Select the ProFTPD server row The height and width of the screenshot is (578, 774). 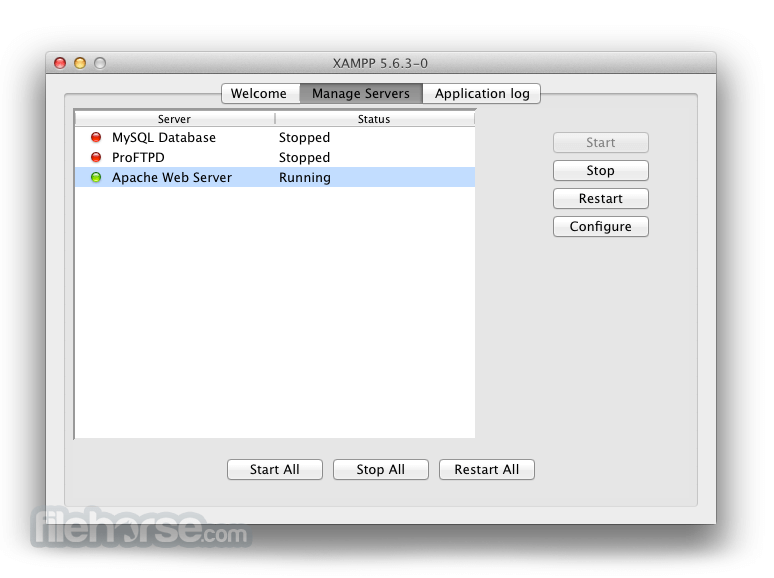click(x=275, y=157)
